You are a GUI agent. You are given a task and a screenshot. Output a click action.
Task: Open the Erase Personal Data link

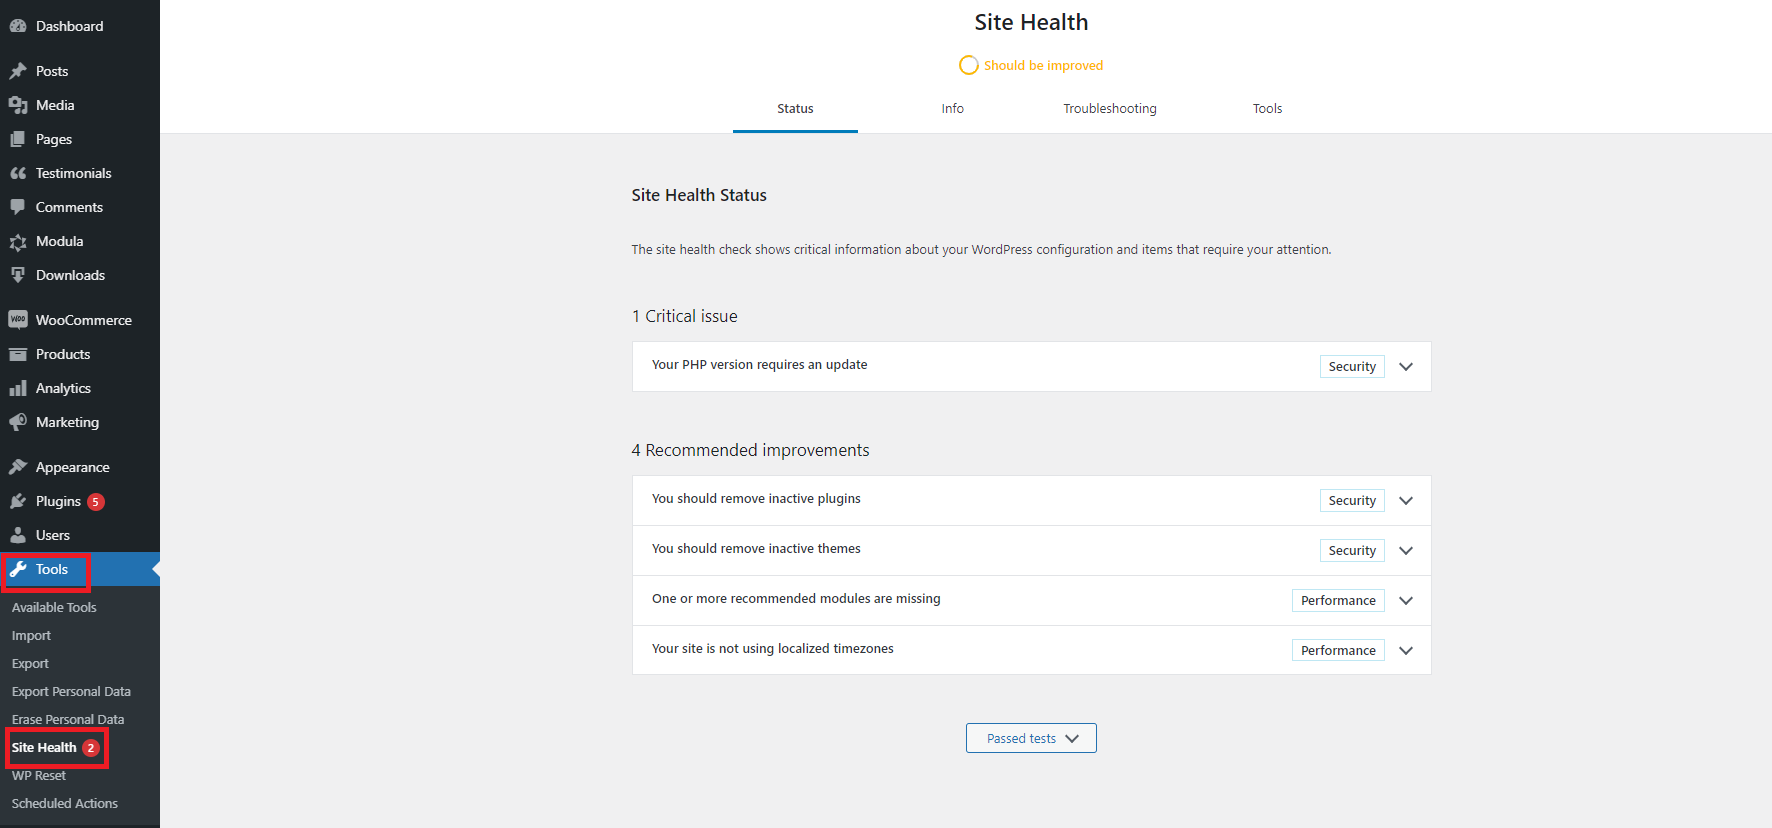[68, 719]
